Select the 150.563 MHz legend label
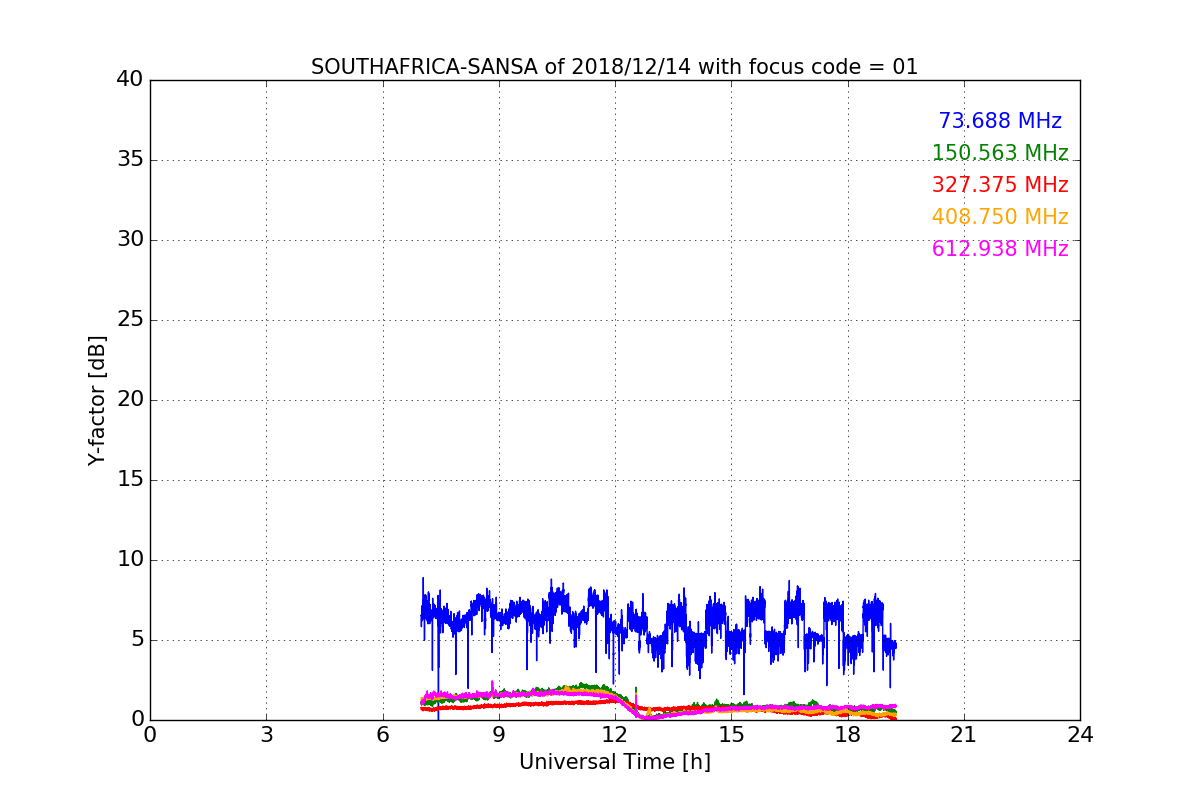This screenshot has width=1200, height=800. [x=1000, y=153]
